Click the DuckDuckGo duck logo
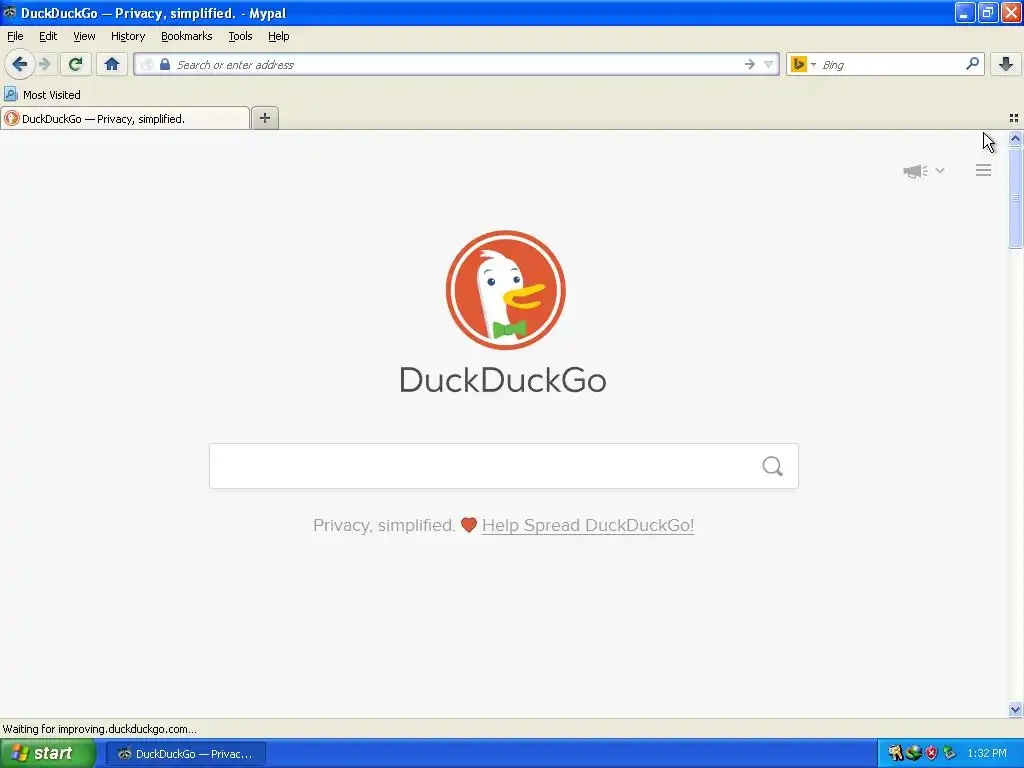 [x=505, y=290]
